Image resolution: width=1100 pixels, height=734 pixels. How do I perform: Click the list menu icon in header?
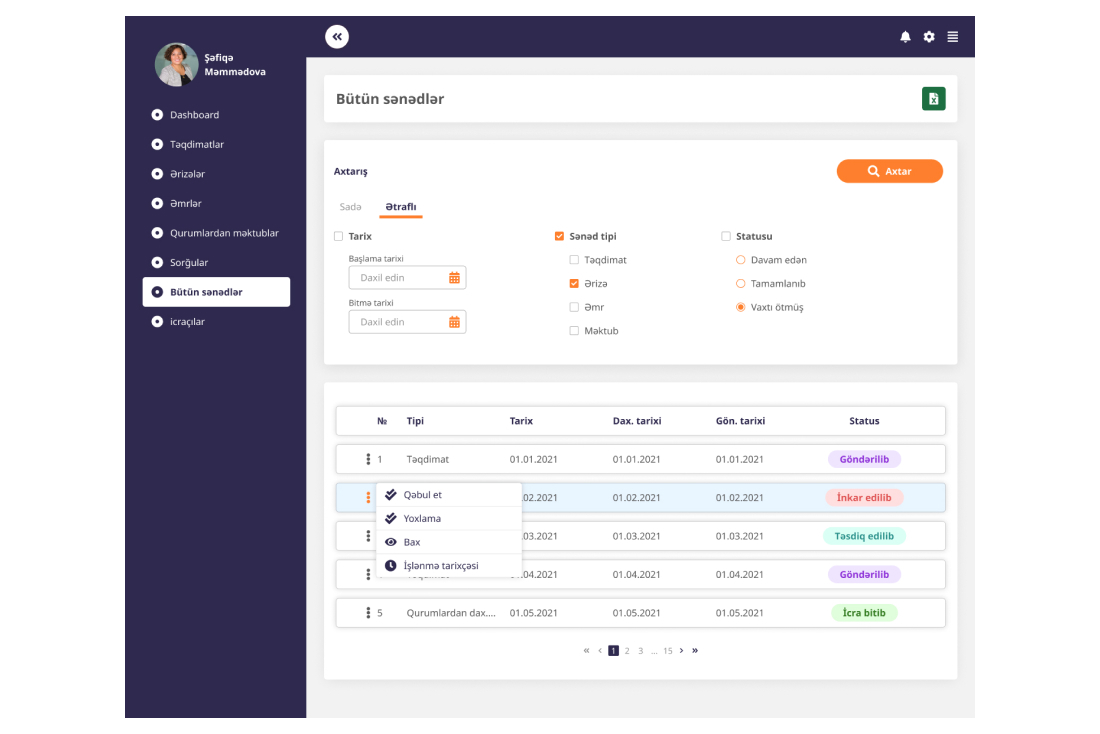tap(953, 37)
